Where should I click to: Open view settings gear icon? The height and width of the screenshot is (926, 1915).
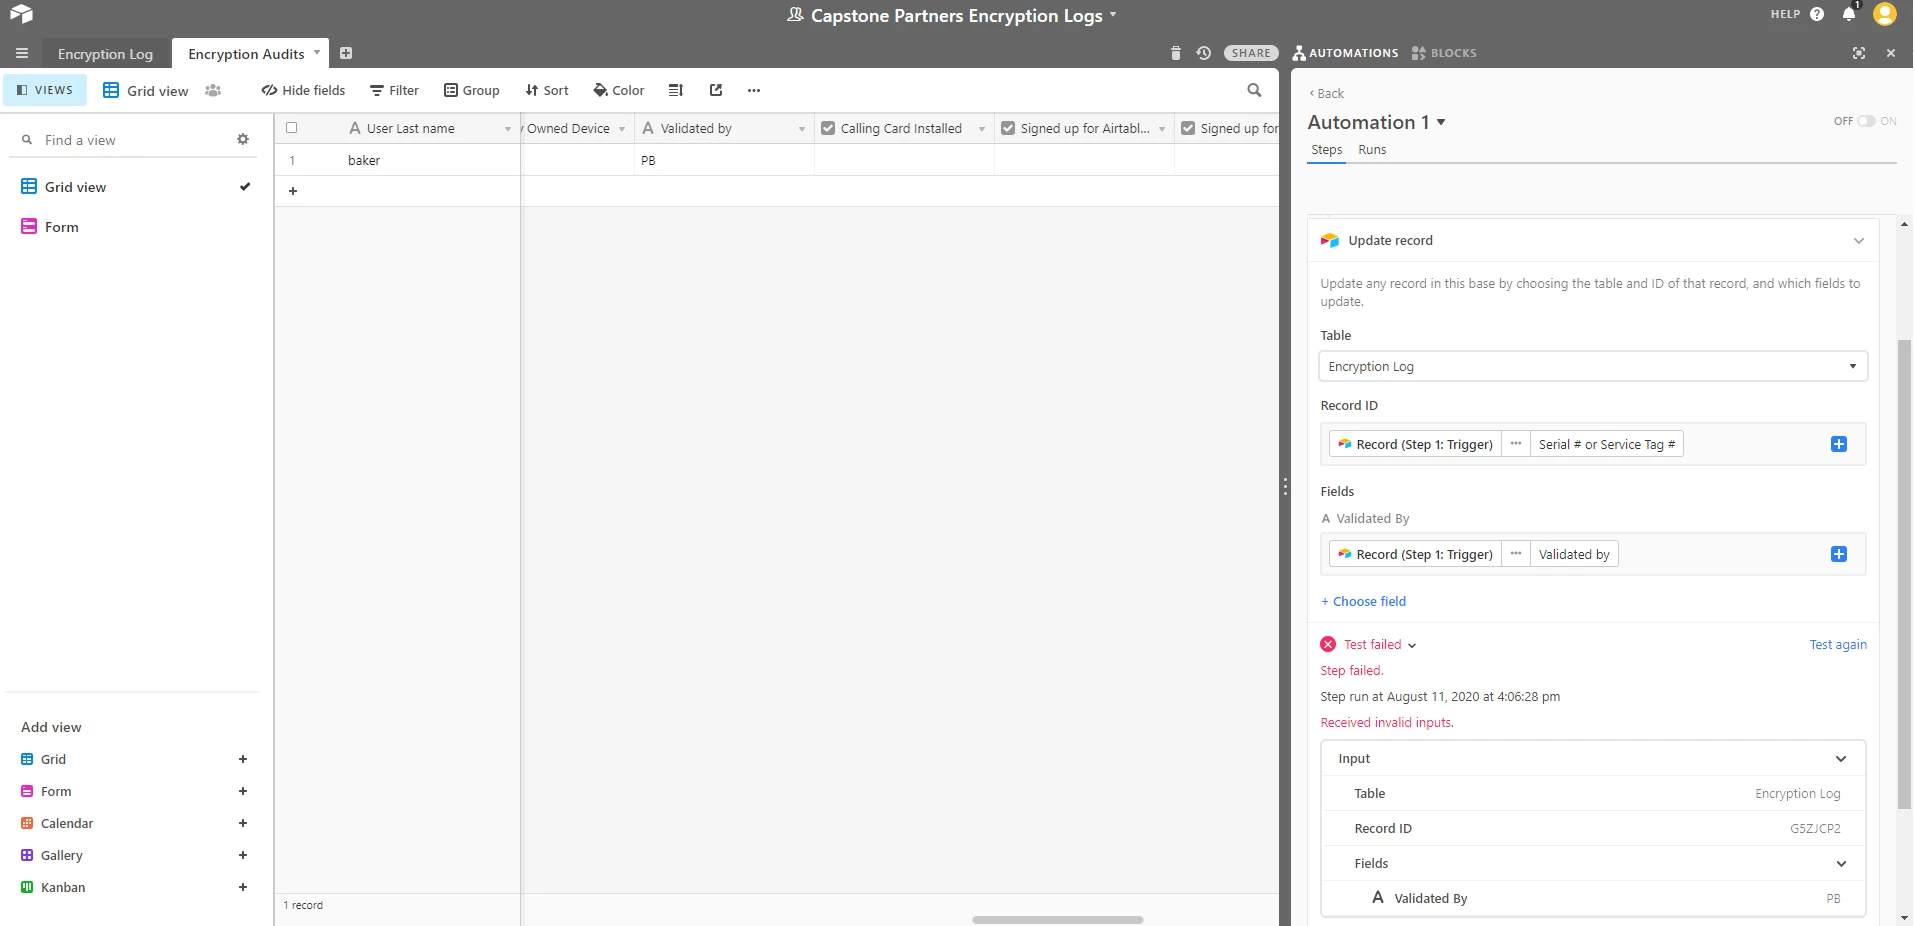[x=243, y=139]
